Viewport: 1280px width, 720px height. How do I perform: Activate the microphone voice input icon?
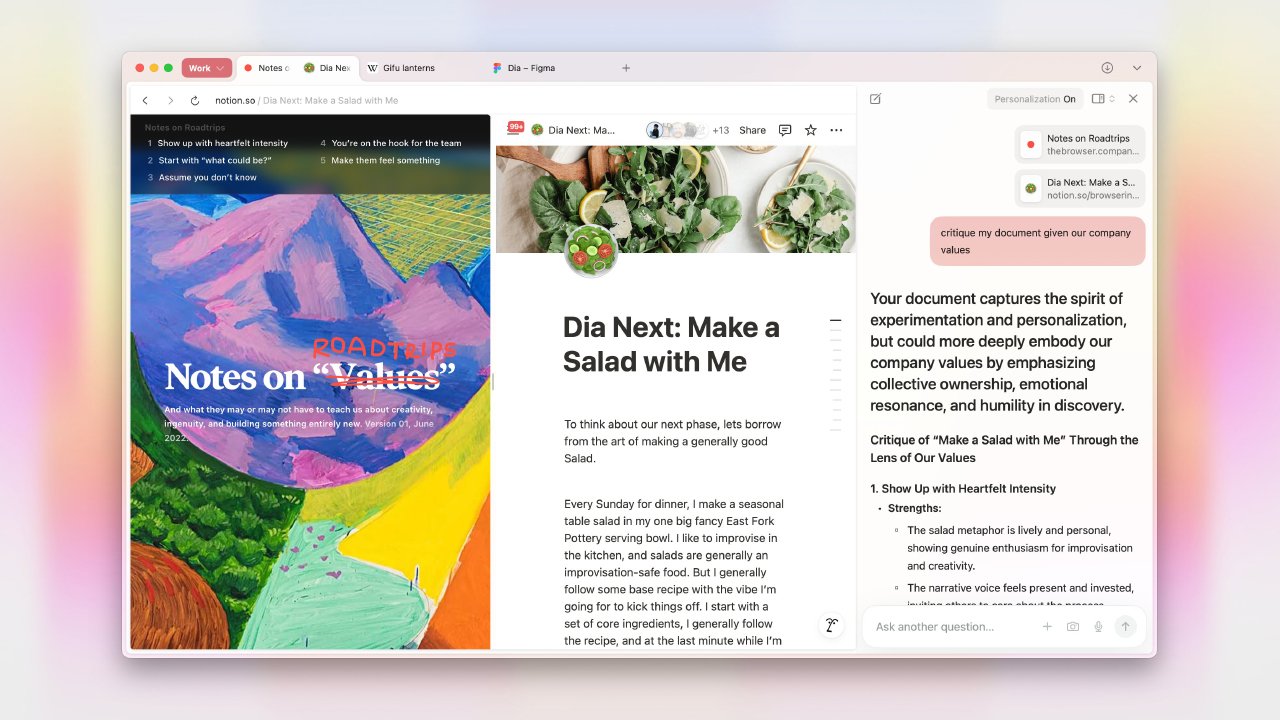pos(1098,627)
